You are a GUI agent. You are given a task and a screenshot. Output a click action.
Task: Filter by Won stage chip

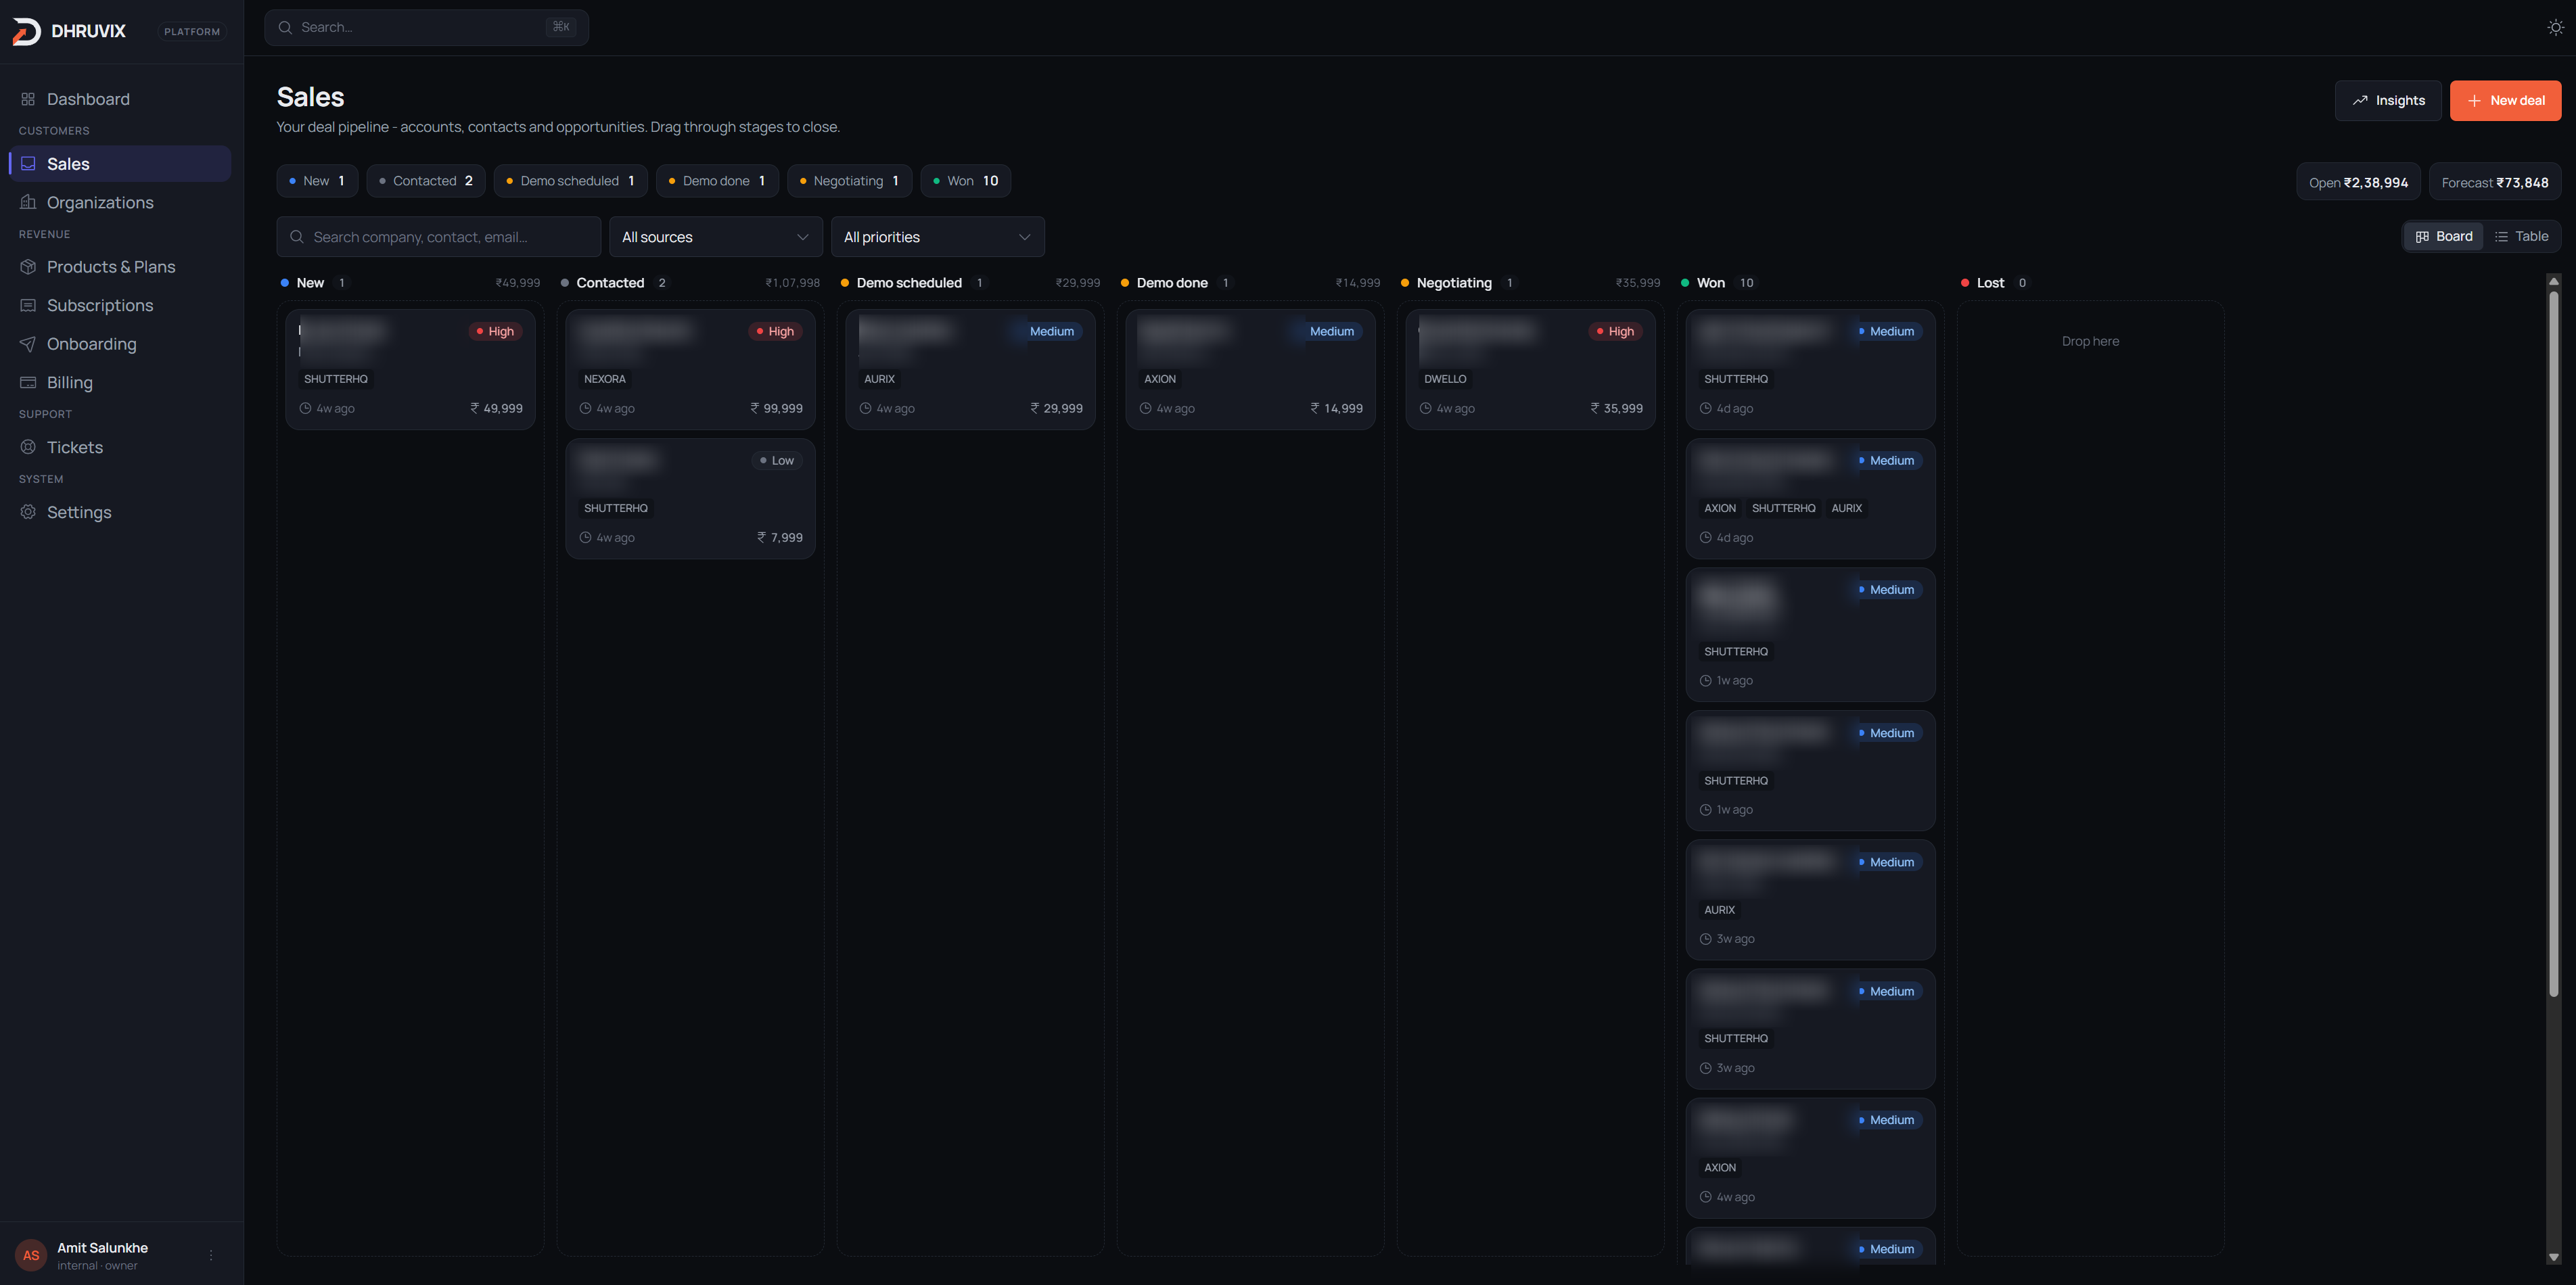965,181
